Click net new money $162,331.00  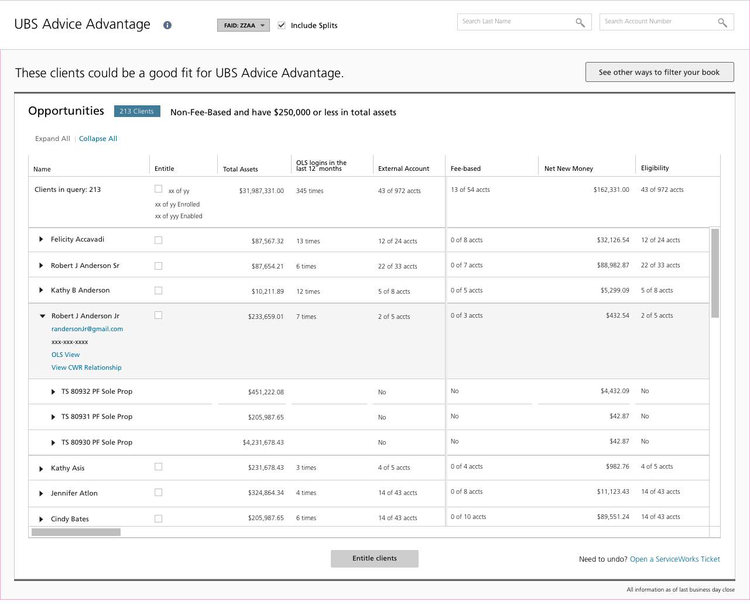(x=611, y=190)
